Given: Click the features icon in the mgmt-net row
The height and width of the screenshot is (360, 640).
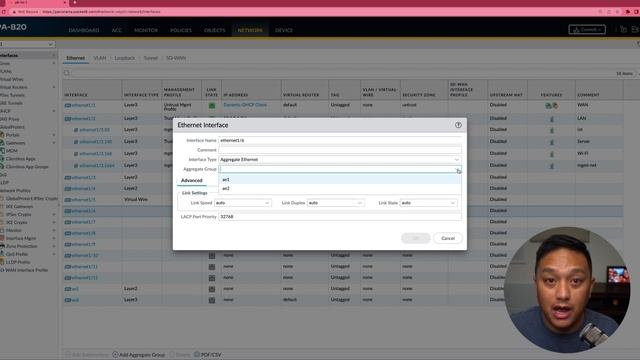Looking at the screenshot, I should coord(552,166).
